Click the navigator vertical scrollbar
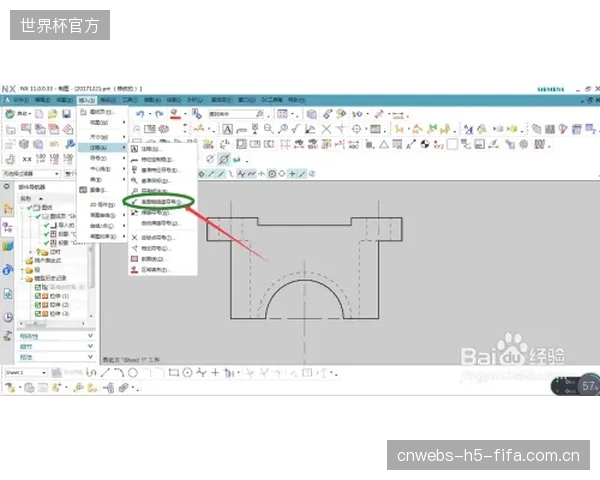Screen dimensions: 600x480 (x=91, y=281)
